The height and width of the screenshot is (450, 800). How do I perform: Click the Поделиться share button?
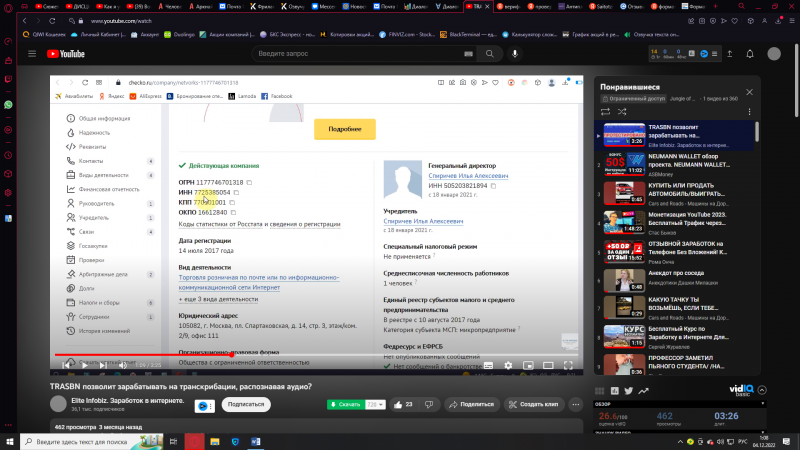click(471, 405)
